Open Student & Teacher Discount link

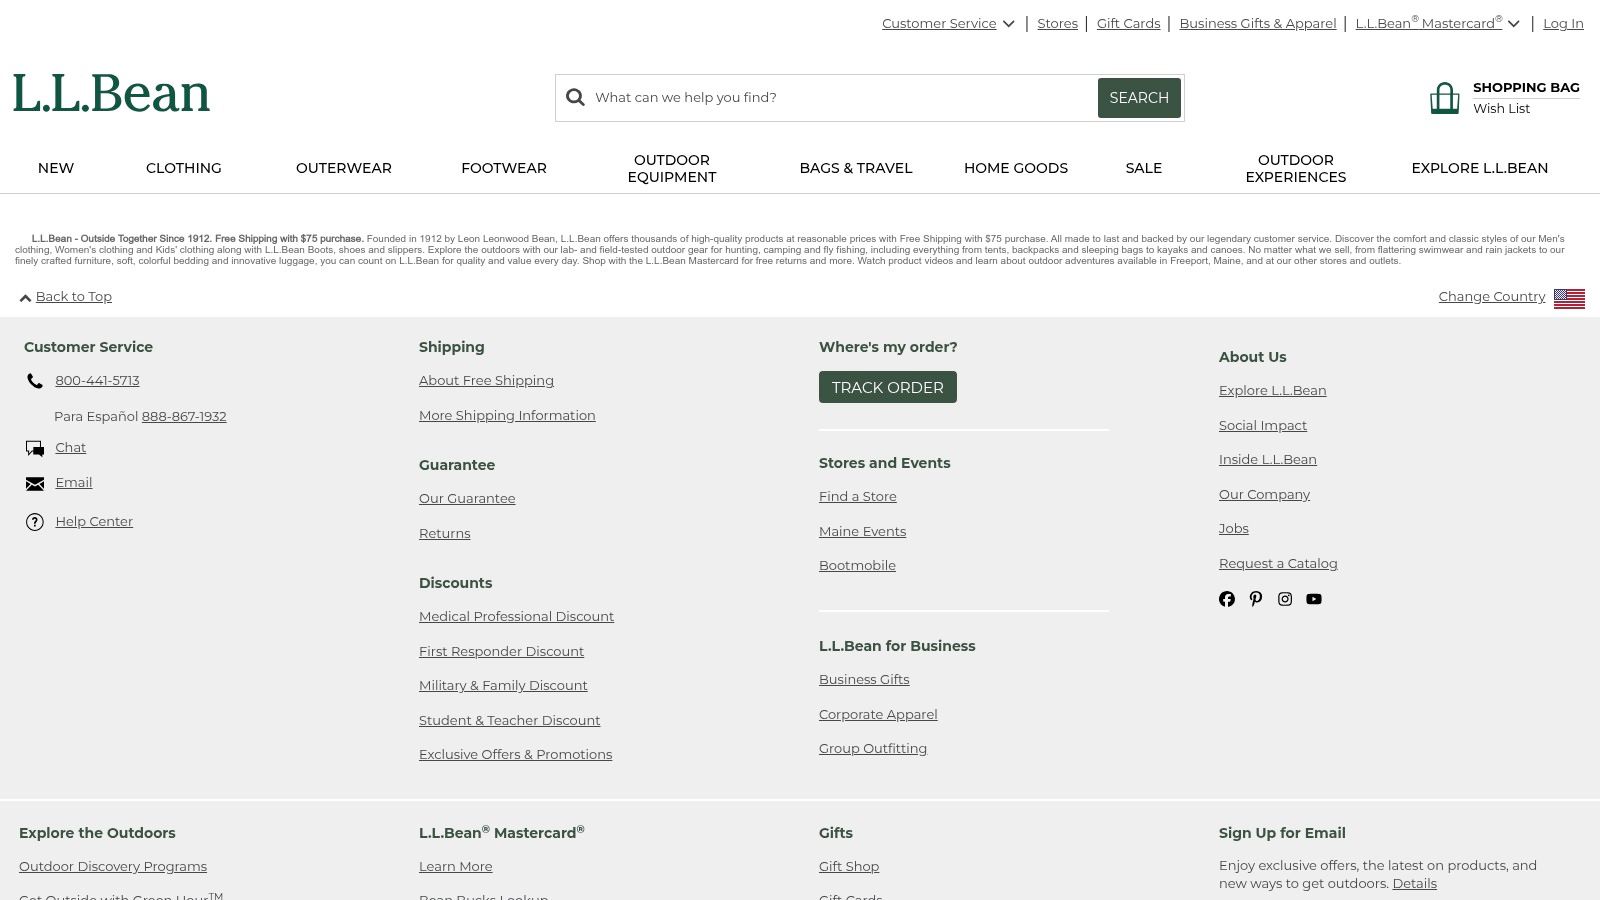[x=509, y=721]
